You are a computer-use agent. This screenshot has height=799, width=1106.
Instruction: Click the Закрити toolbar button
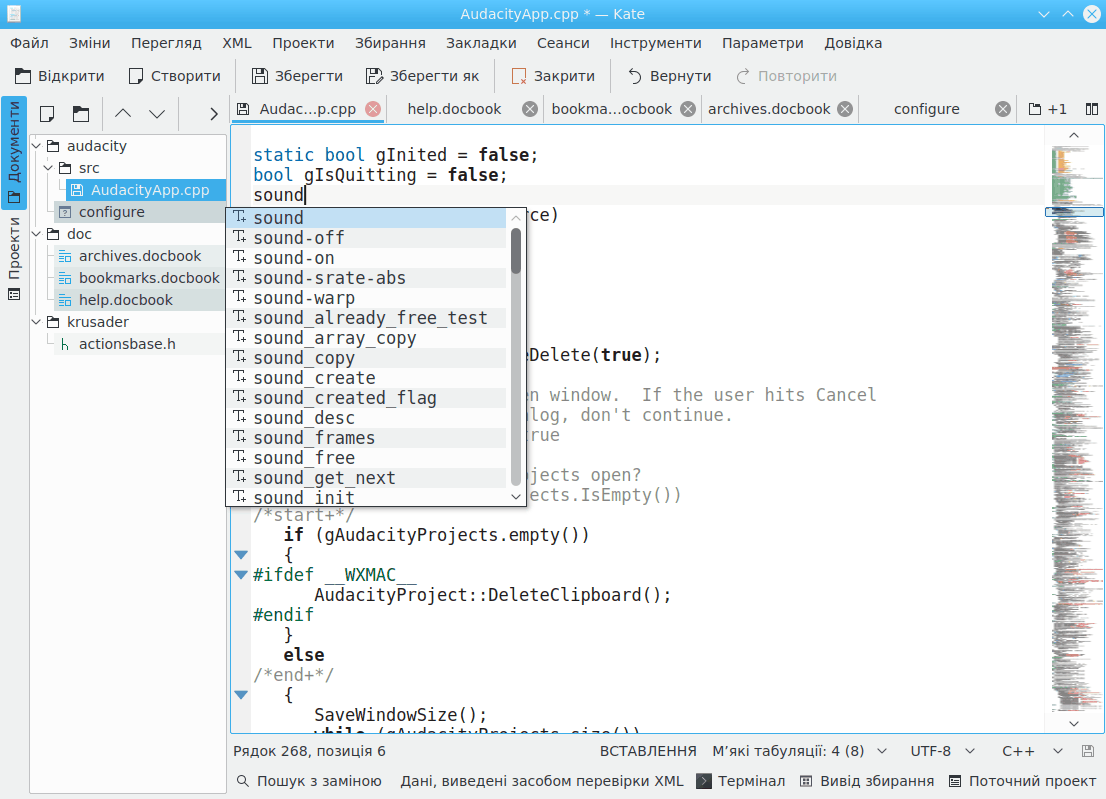pos(553,76)
